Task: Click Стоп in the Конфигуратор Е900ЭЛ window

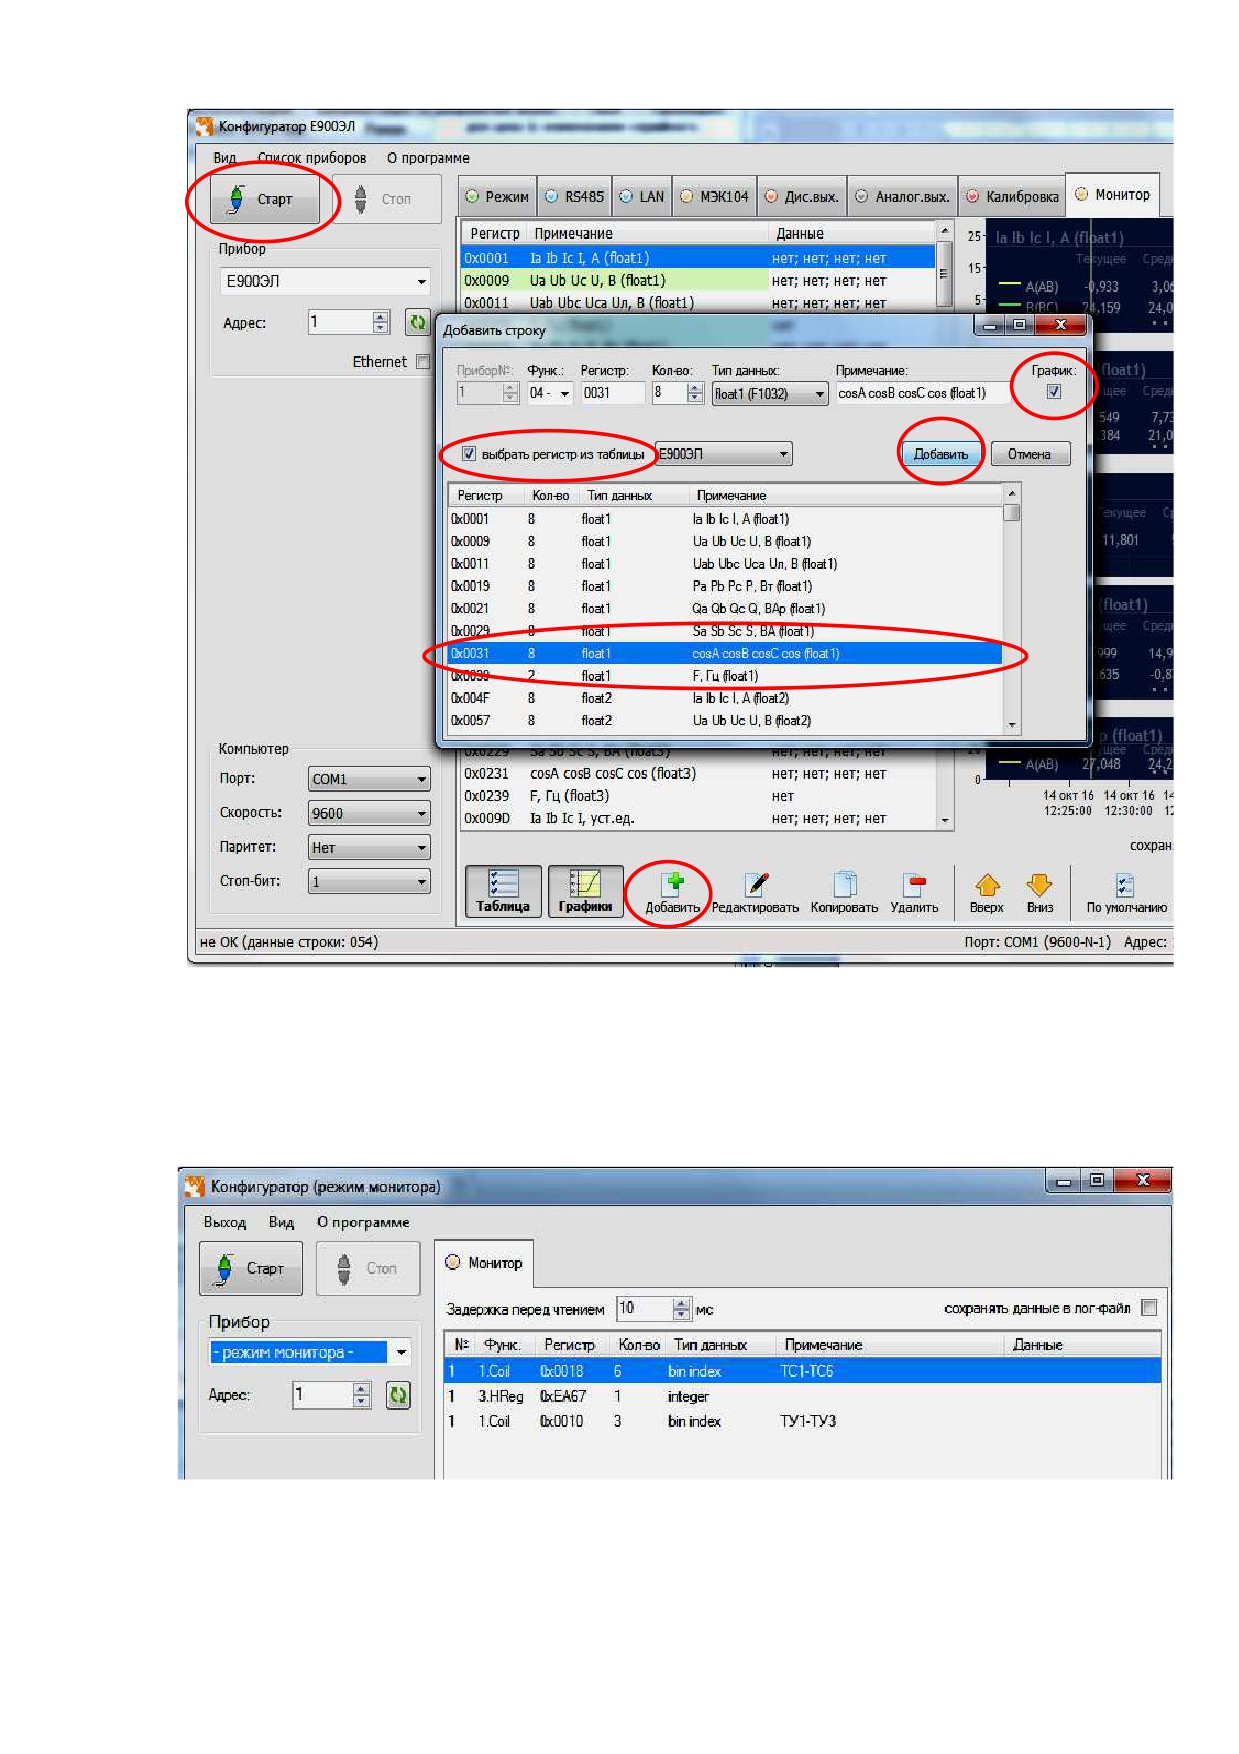Action: coord(386,199)
